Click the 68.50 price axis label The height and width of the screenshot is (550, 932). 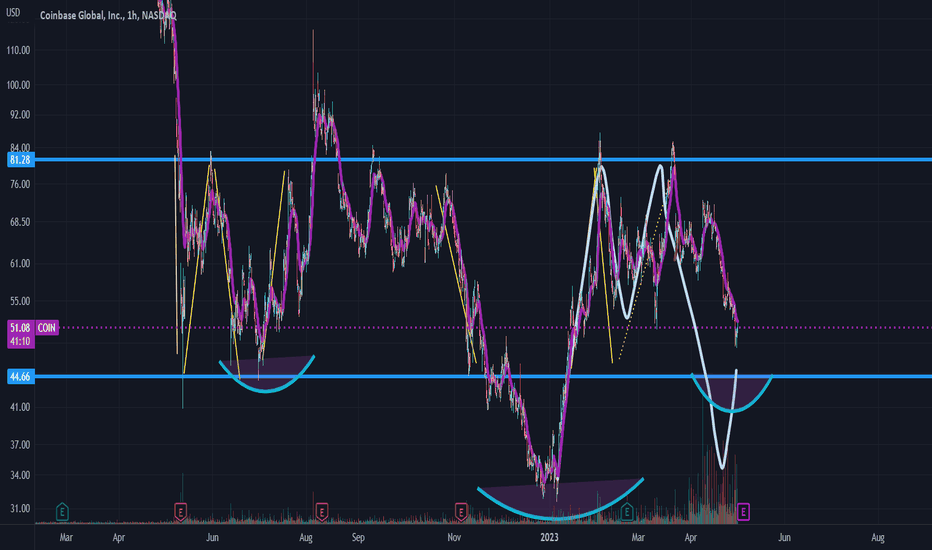[x=20, y=222]
